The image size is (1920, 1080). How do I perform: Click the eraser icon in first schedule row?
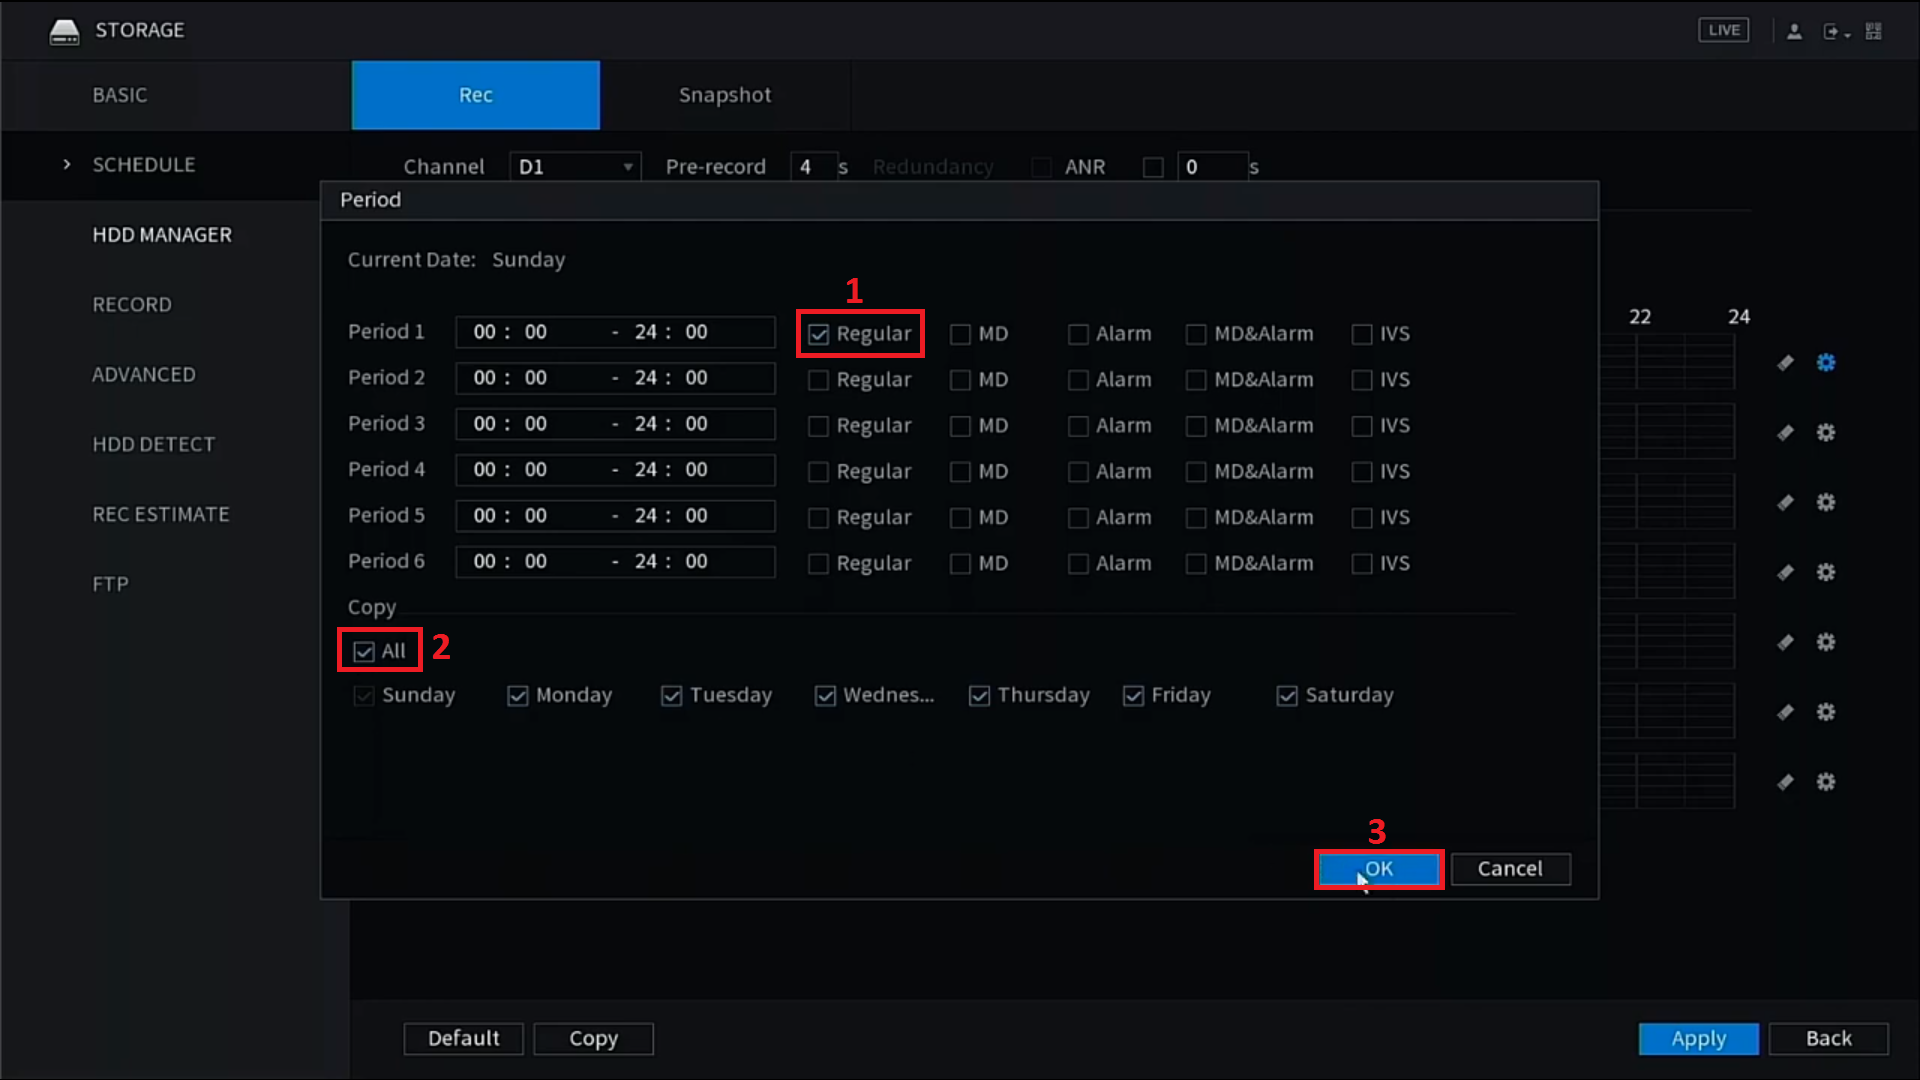click(1785, 363)
